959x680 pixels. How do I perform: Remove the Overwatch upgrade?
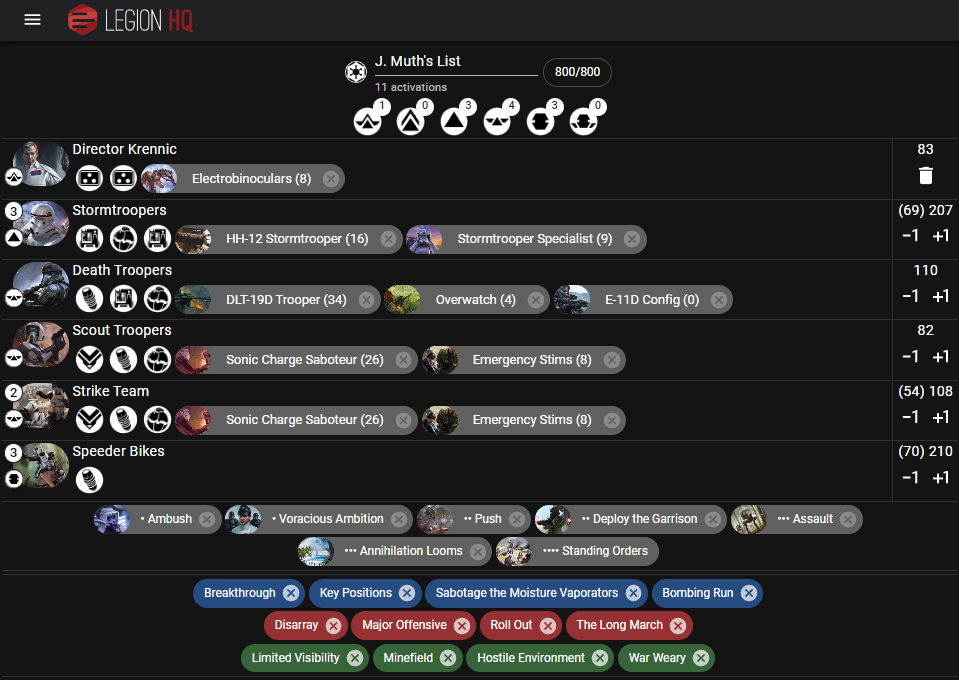tap(536, 300)
